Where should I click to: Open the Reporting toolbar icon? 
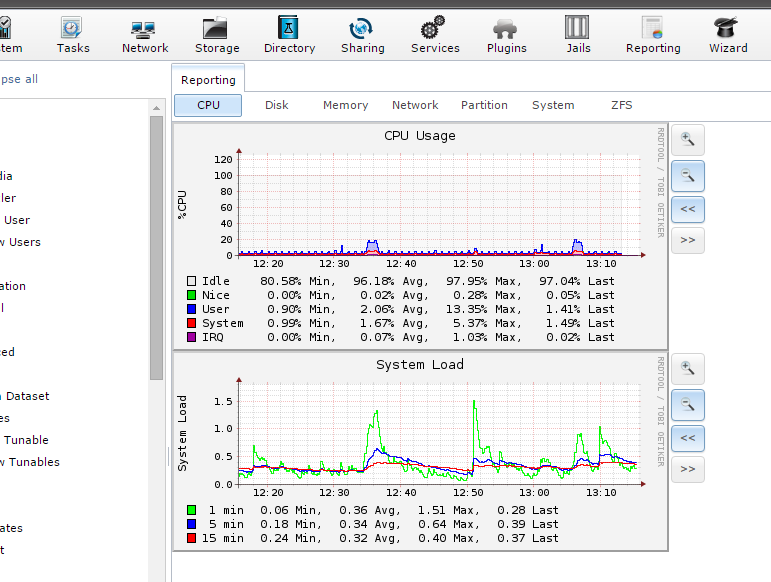point(653,34)
